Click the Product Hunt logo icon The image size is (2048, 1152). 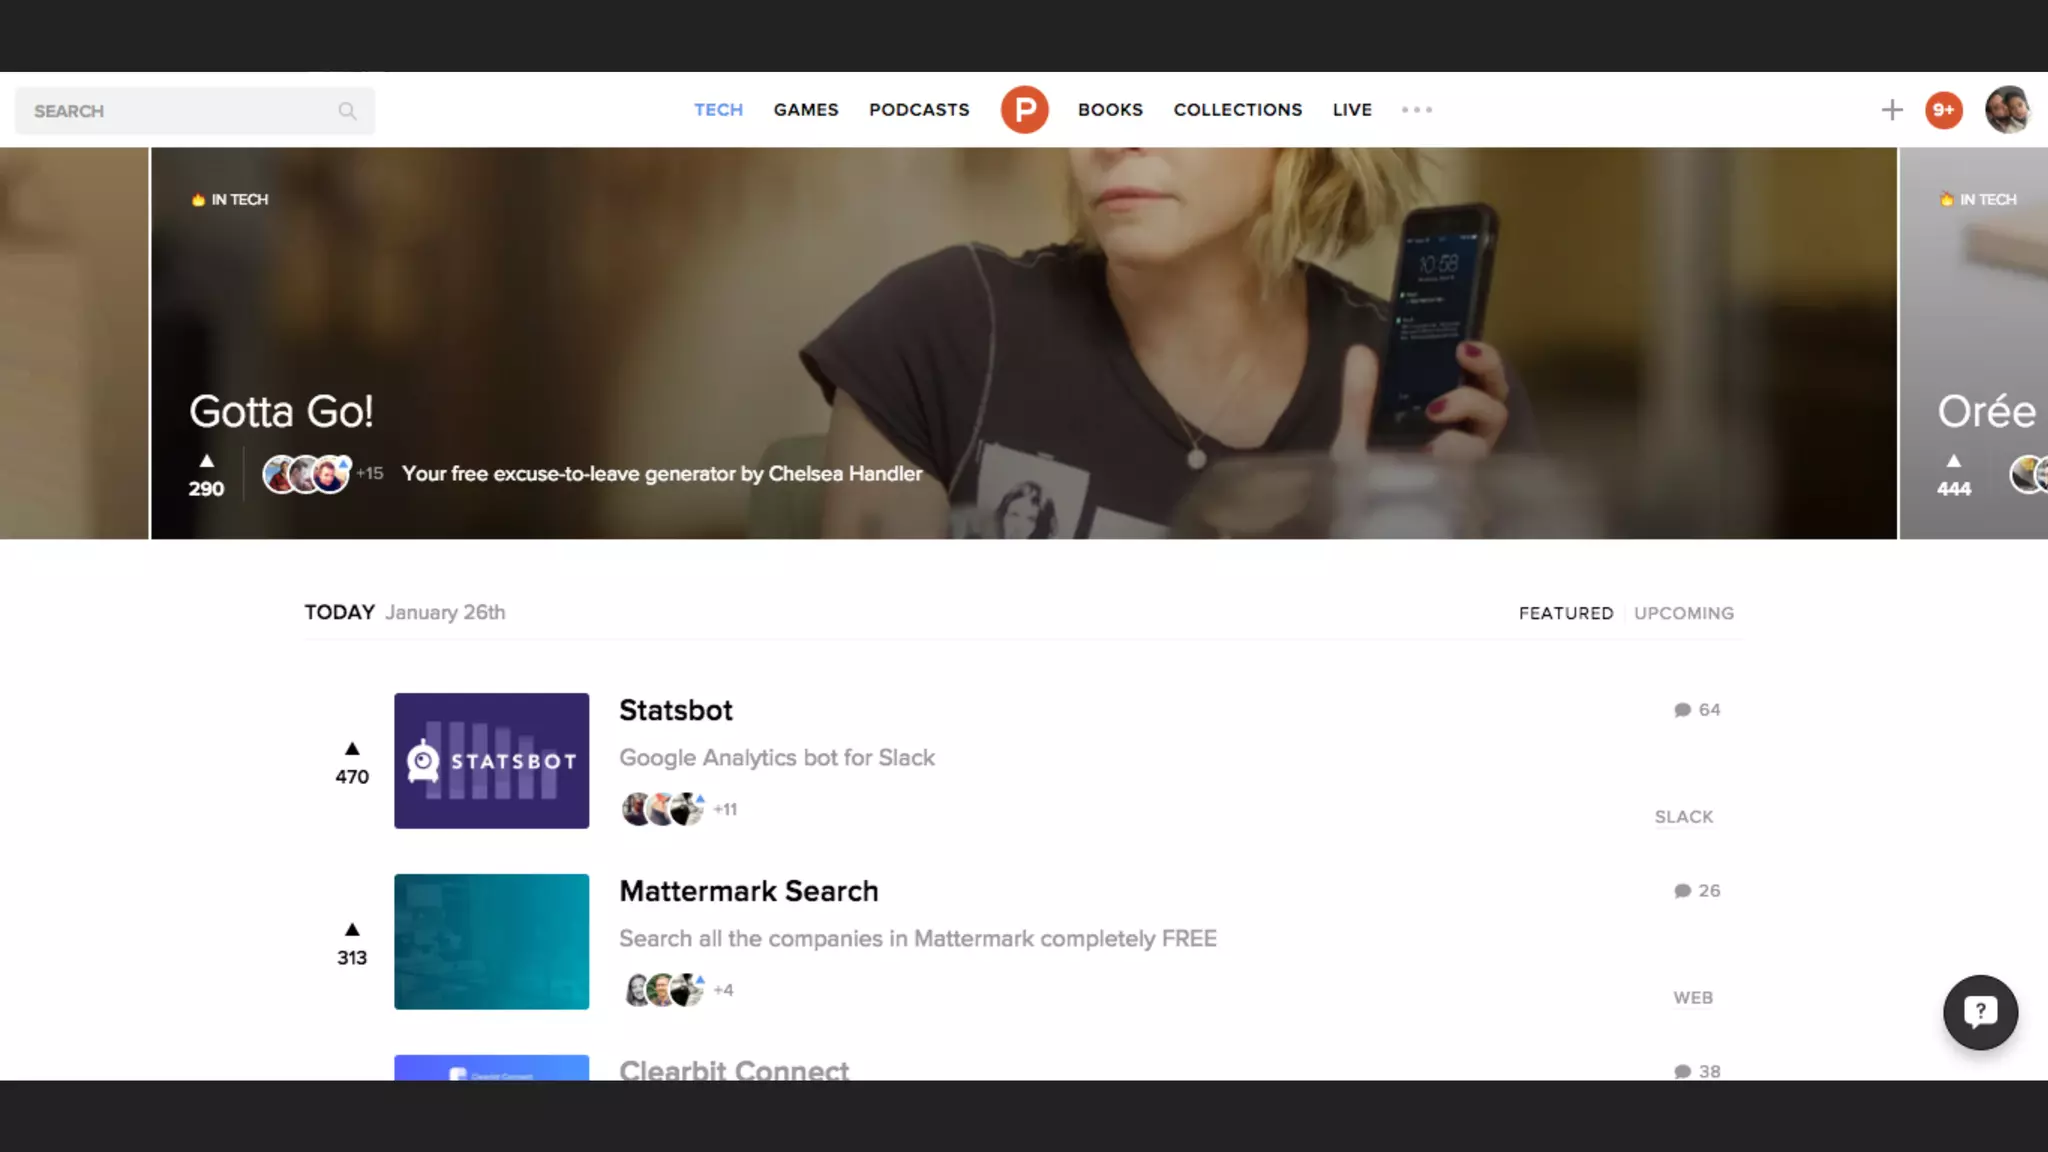(x=1024, y=110)
